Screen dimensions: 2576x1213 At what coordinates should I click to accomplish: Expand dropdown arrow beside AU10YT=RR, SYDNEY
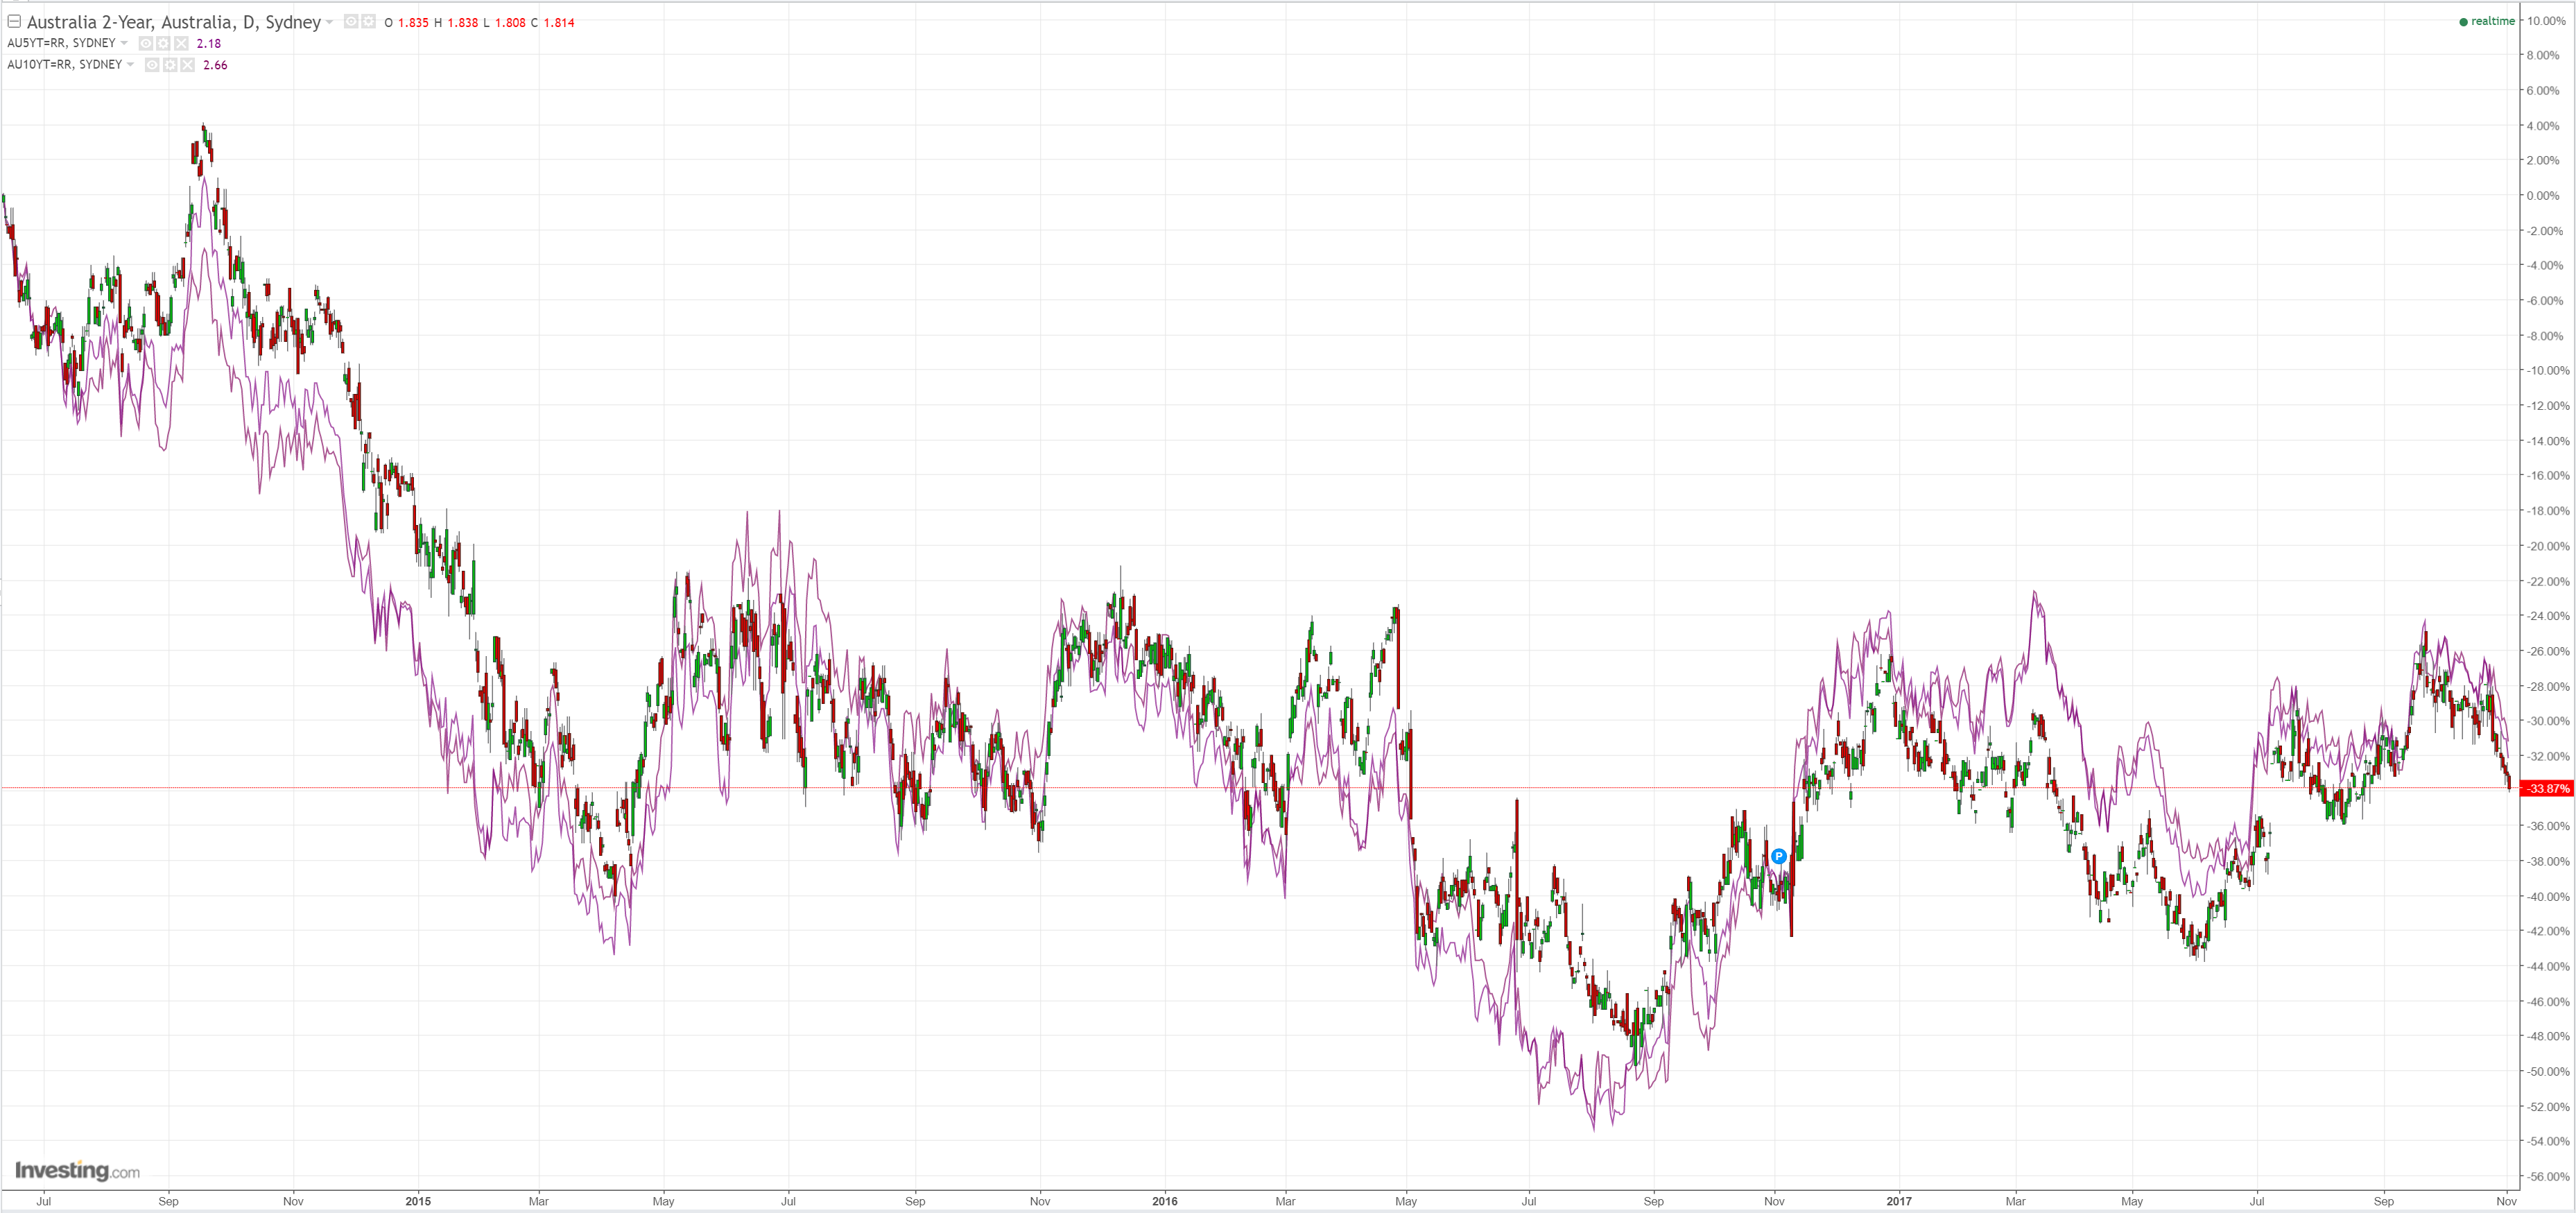[x=130, y=65]
